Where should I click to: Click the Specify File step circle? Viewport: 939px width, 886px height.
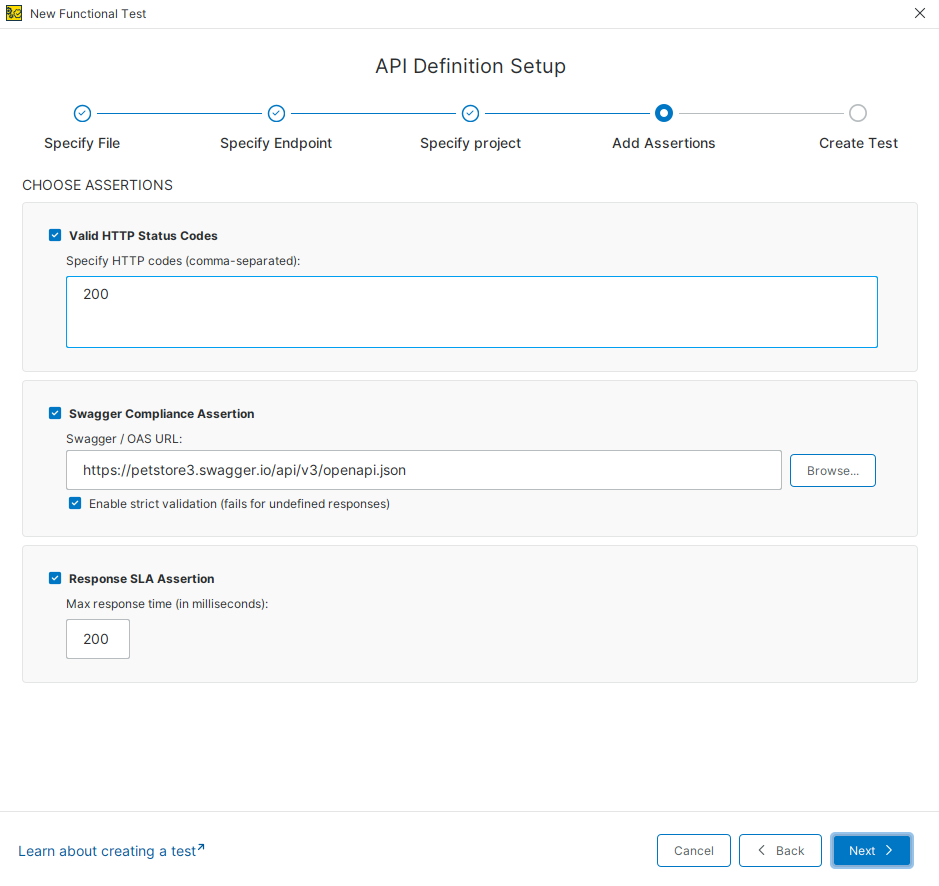click(82, 113)
